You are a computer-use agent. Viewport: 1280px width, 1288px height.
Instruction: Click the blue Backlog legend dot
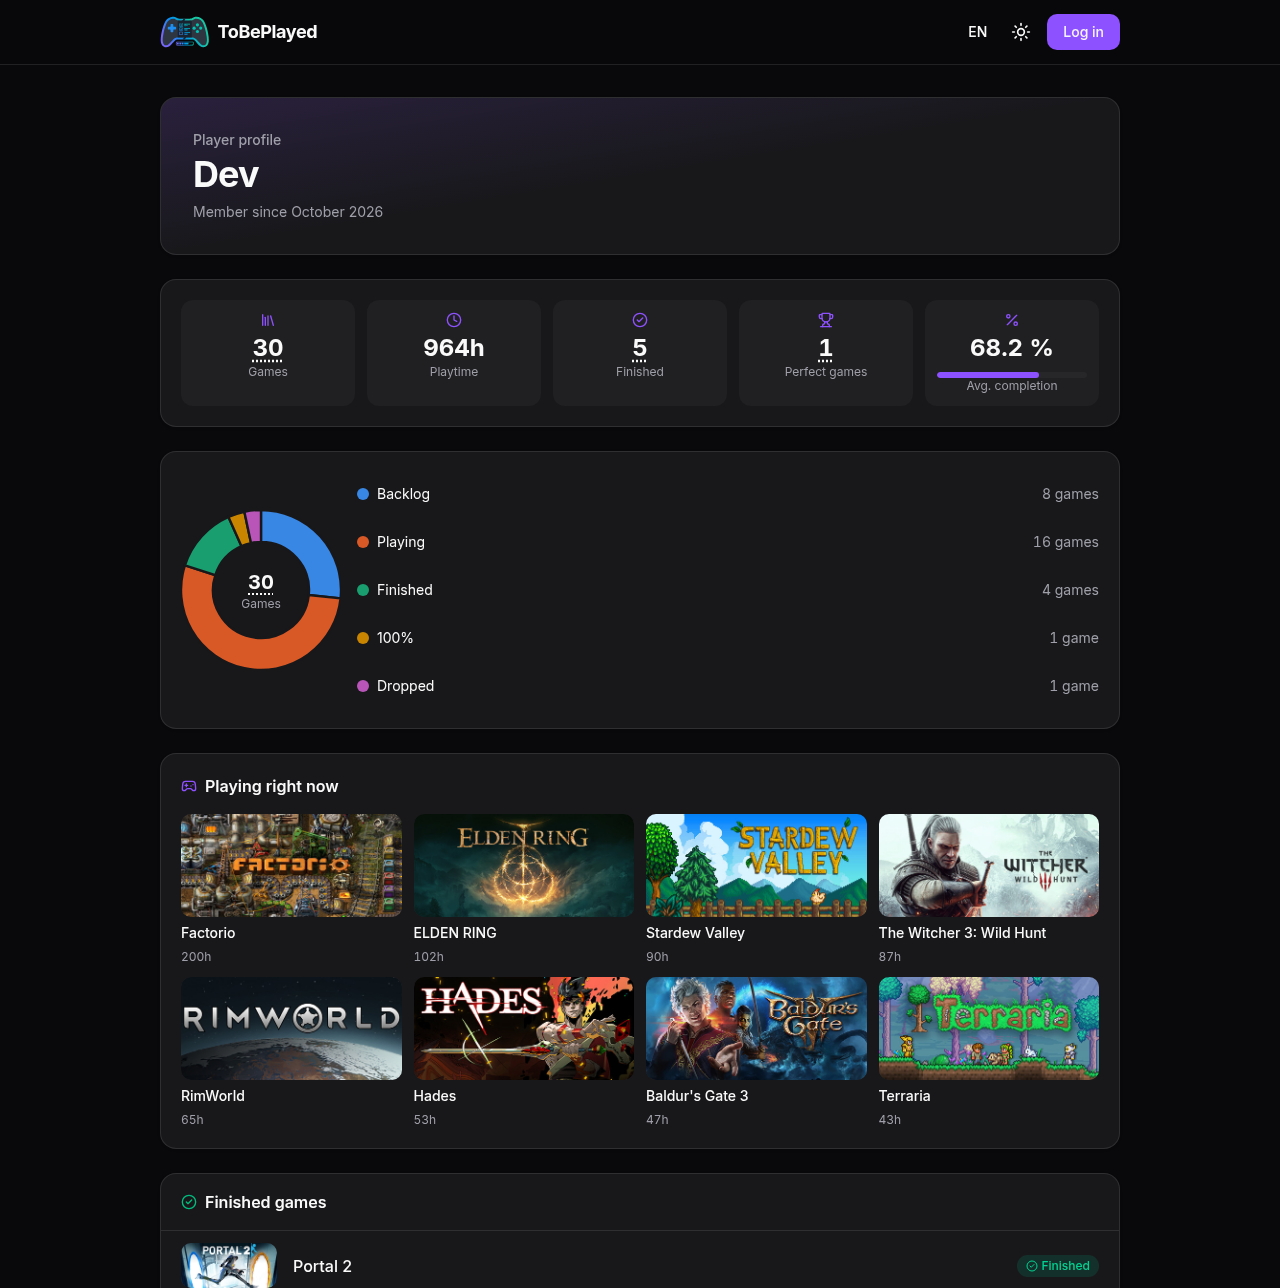[x=363, y=494]
